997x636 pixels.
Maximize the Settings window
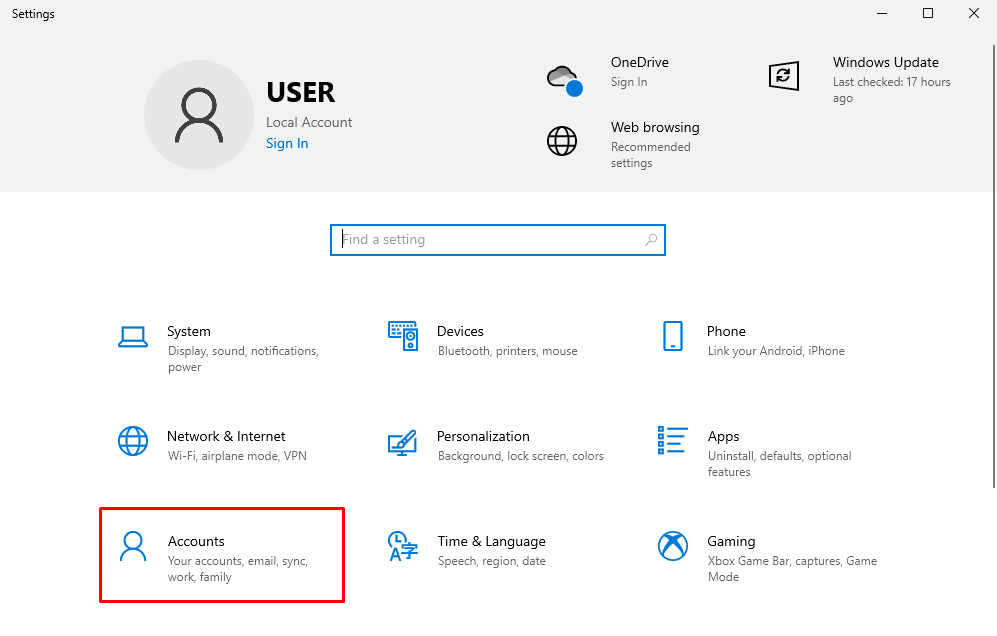point(928,13)
